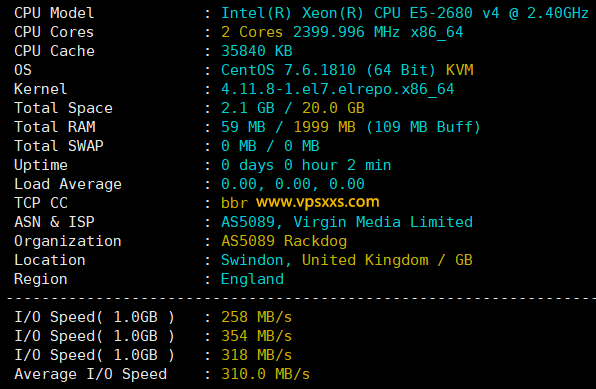Select the CPU cache value "35840 KB"

[257, 51]
